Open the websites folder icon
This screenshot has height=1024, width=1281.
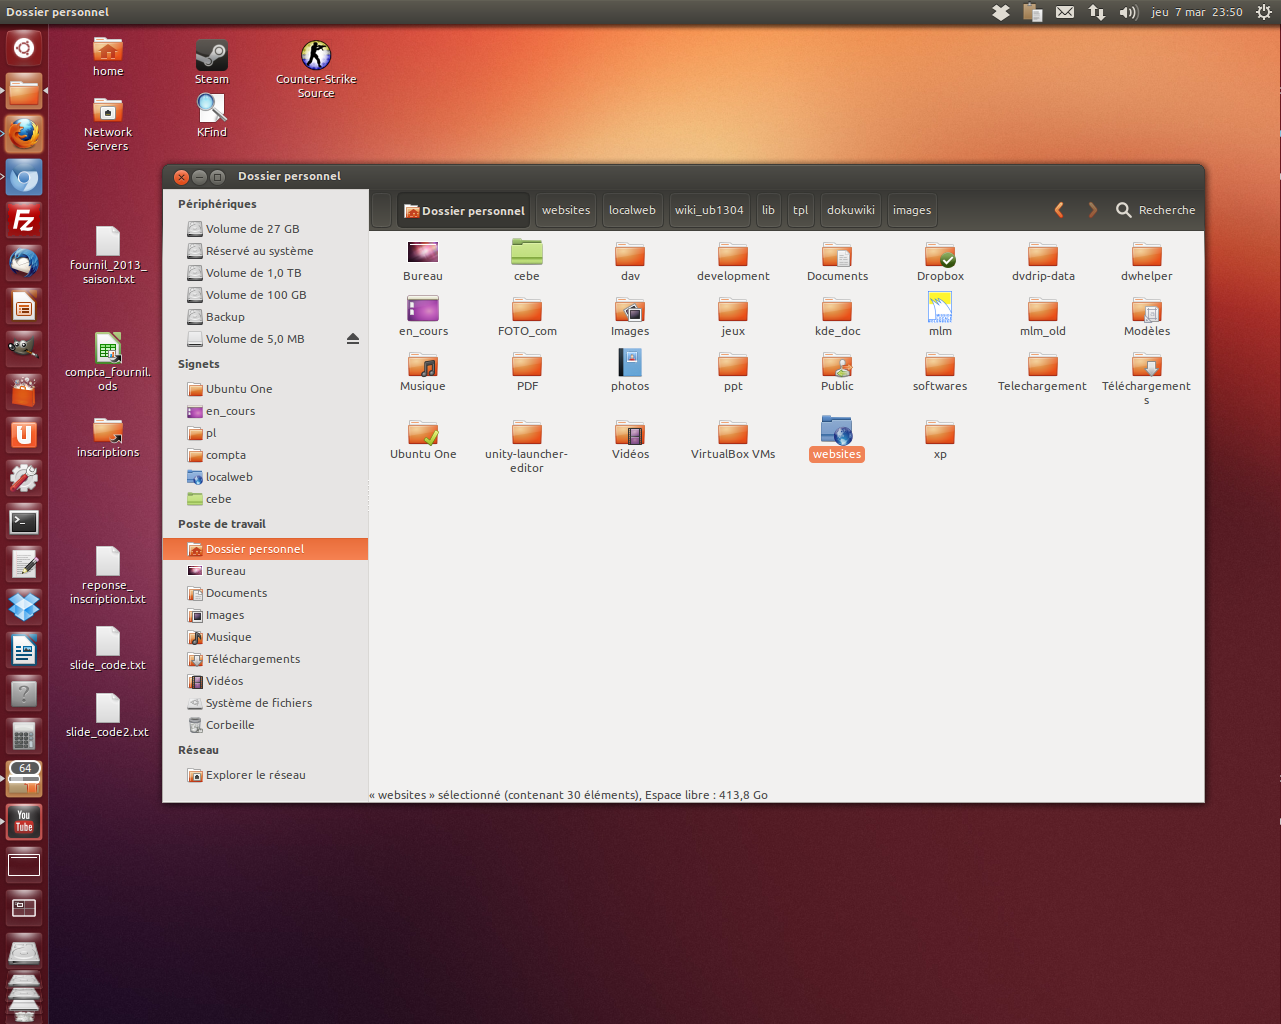pyautogui.click(x=836, y=431)
